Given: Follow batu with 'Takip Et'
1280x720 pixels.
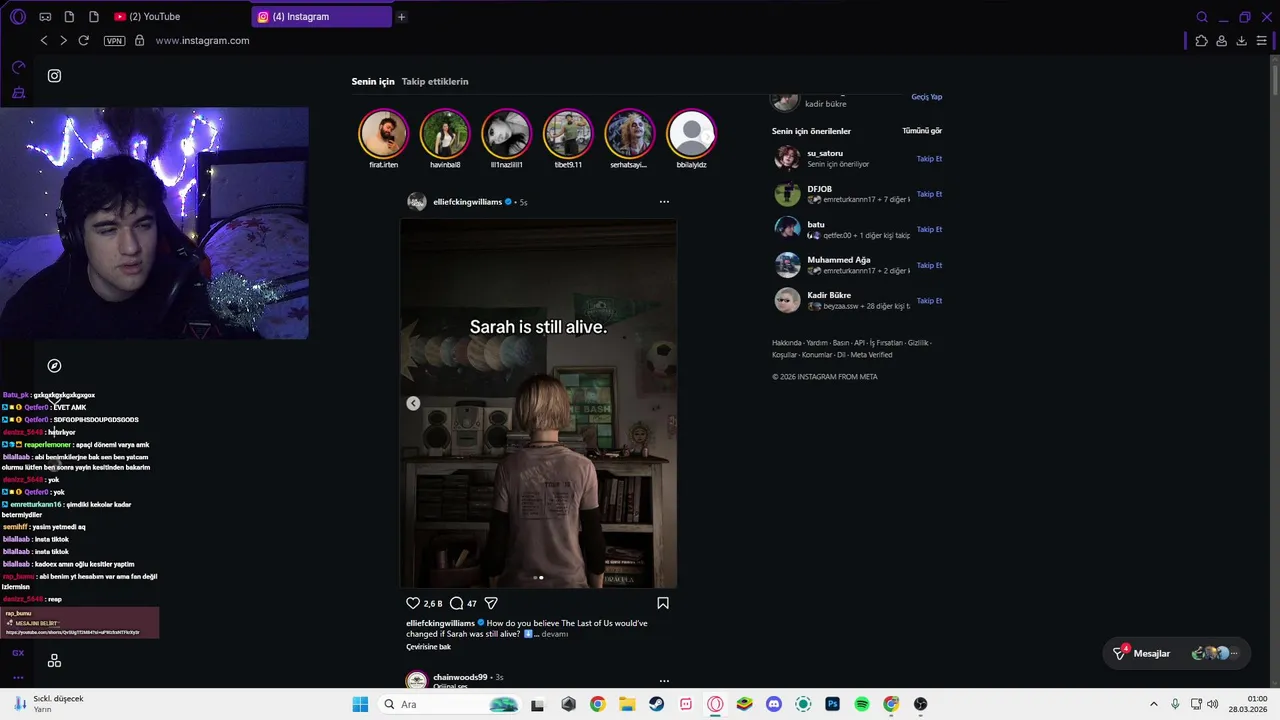Looking at the screenshot, I should pos(929,229).
